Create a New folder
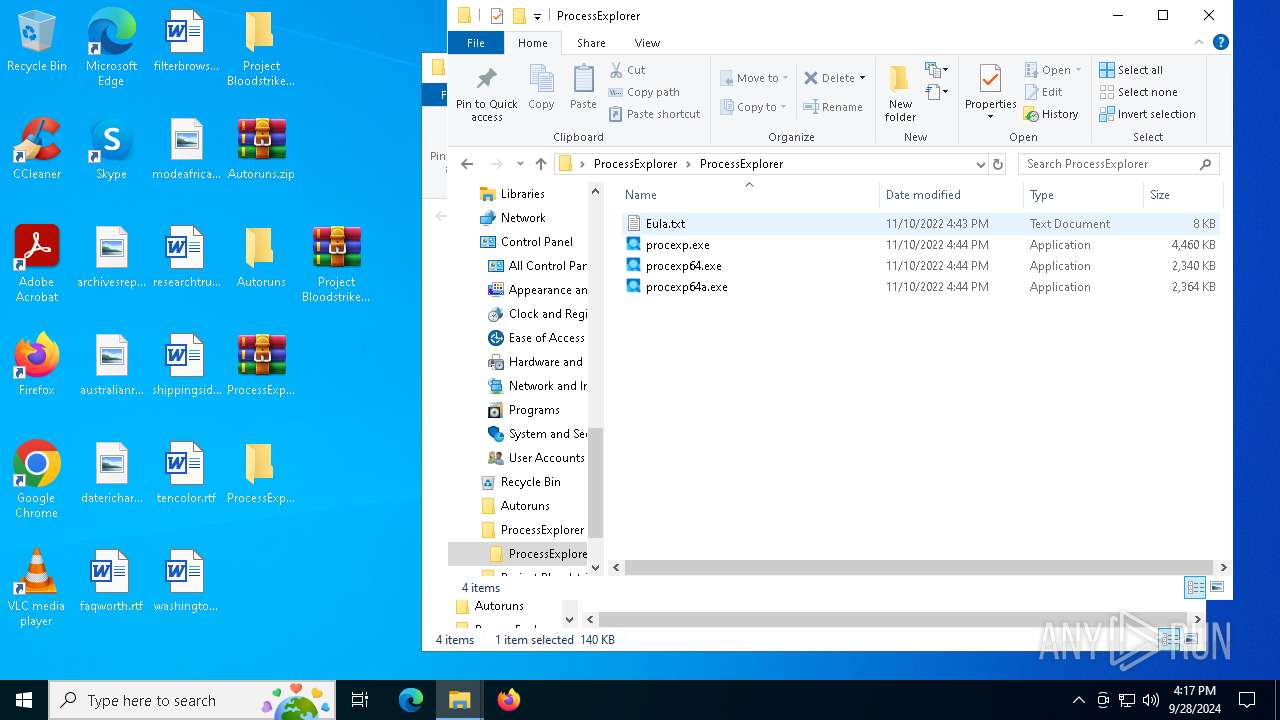The width and height of the screenshot is (1280, 720). pyautogui.click(x=900, y=92)
